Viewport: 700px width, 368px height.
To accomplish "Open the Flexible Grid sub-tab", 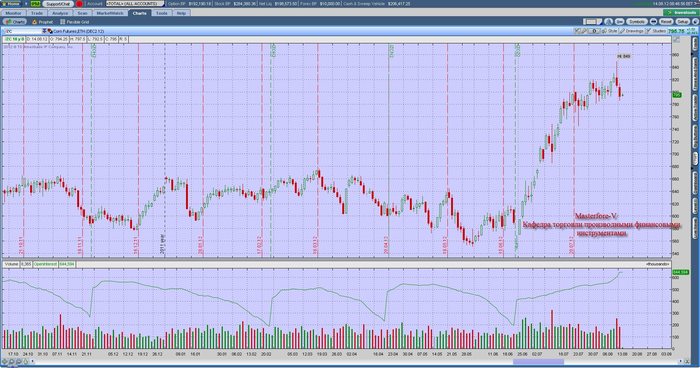I will [75, 21].
